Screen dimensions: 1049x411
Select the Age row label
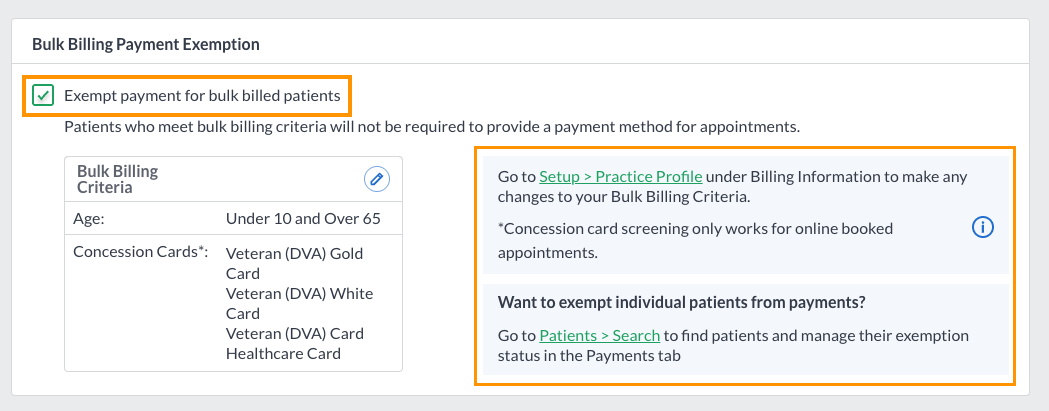point(88,219)
